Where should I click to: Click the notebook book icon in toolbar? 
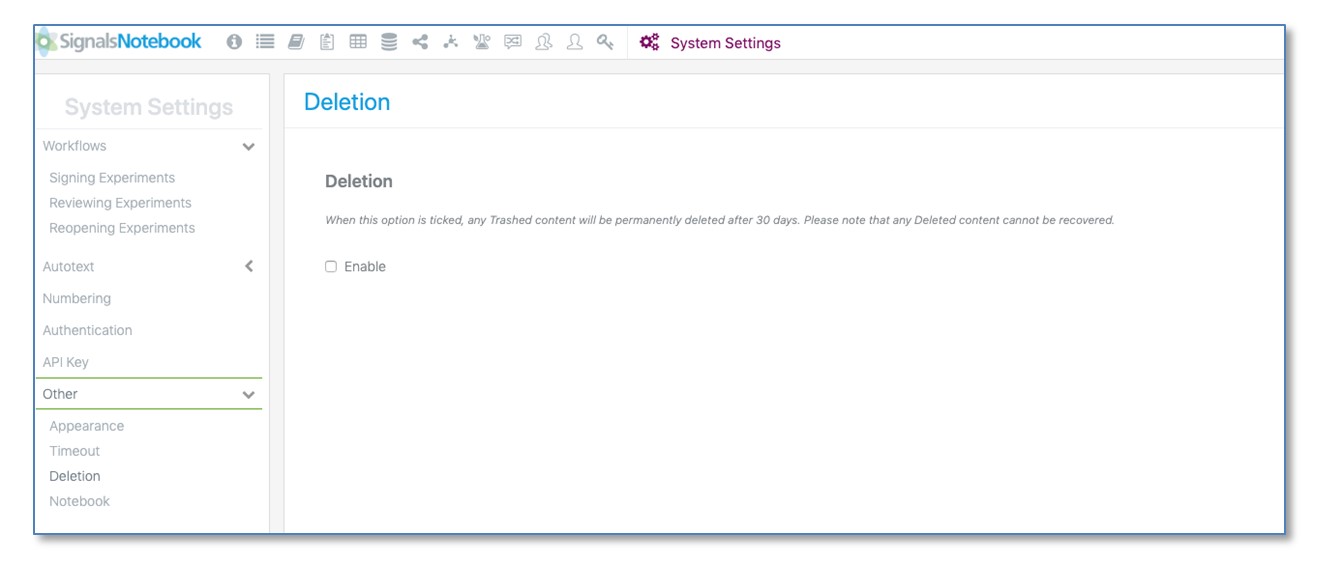pos(296,42)
